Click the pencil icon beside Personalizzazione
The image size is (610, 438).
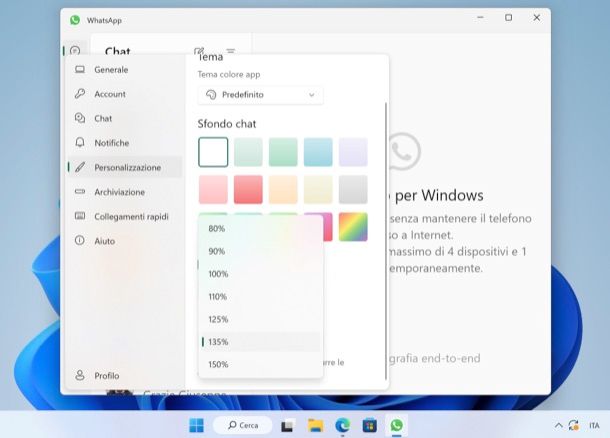coord(80,167)
